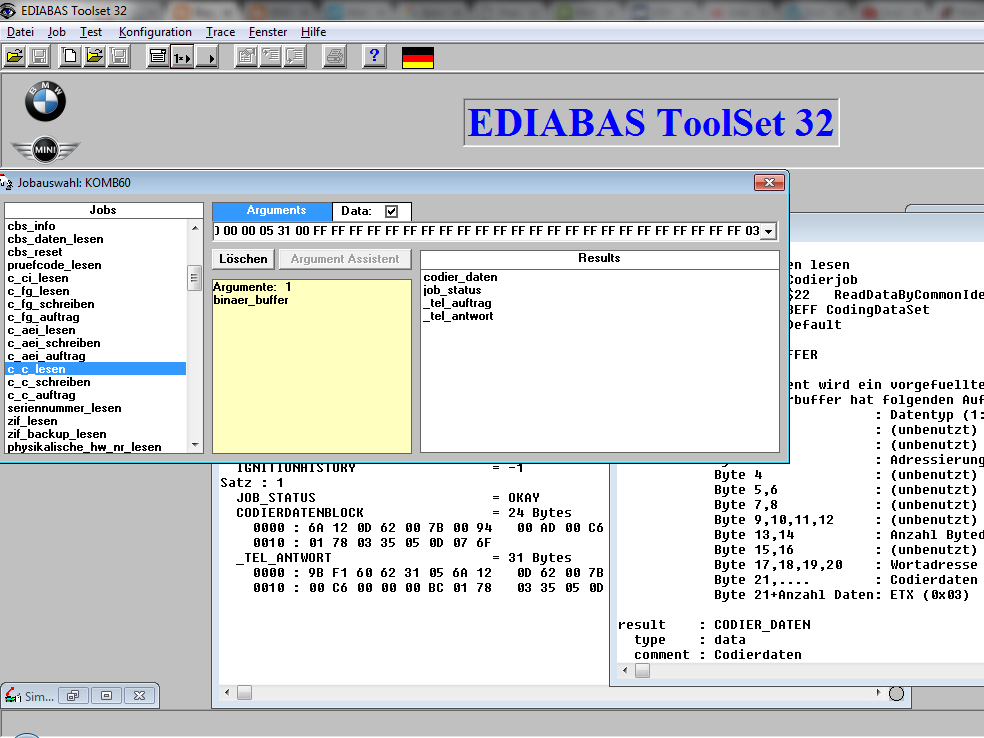Close the Jobauswahl KOMB60 dialog
Viewport: 984px width, 738px height.
click(x=769, y=183)
